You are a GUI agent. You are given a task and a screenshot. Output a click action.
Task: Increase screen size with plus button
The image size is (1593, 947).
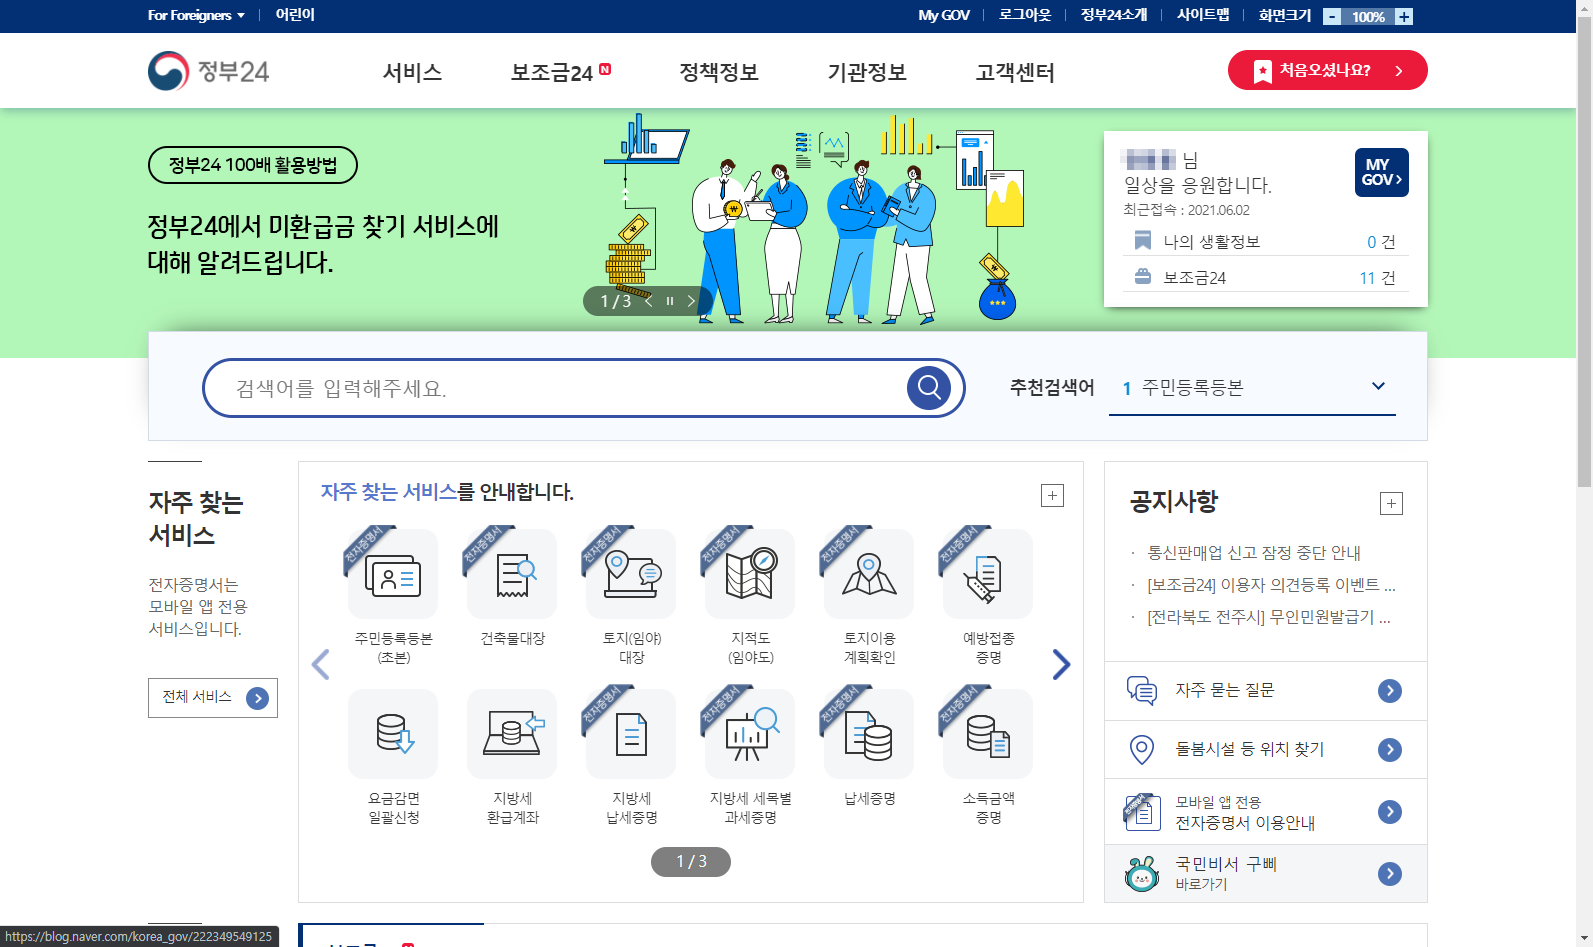[x=1404, y=16]
